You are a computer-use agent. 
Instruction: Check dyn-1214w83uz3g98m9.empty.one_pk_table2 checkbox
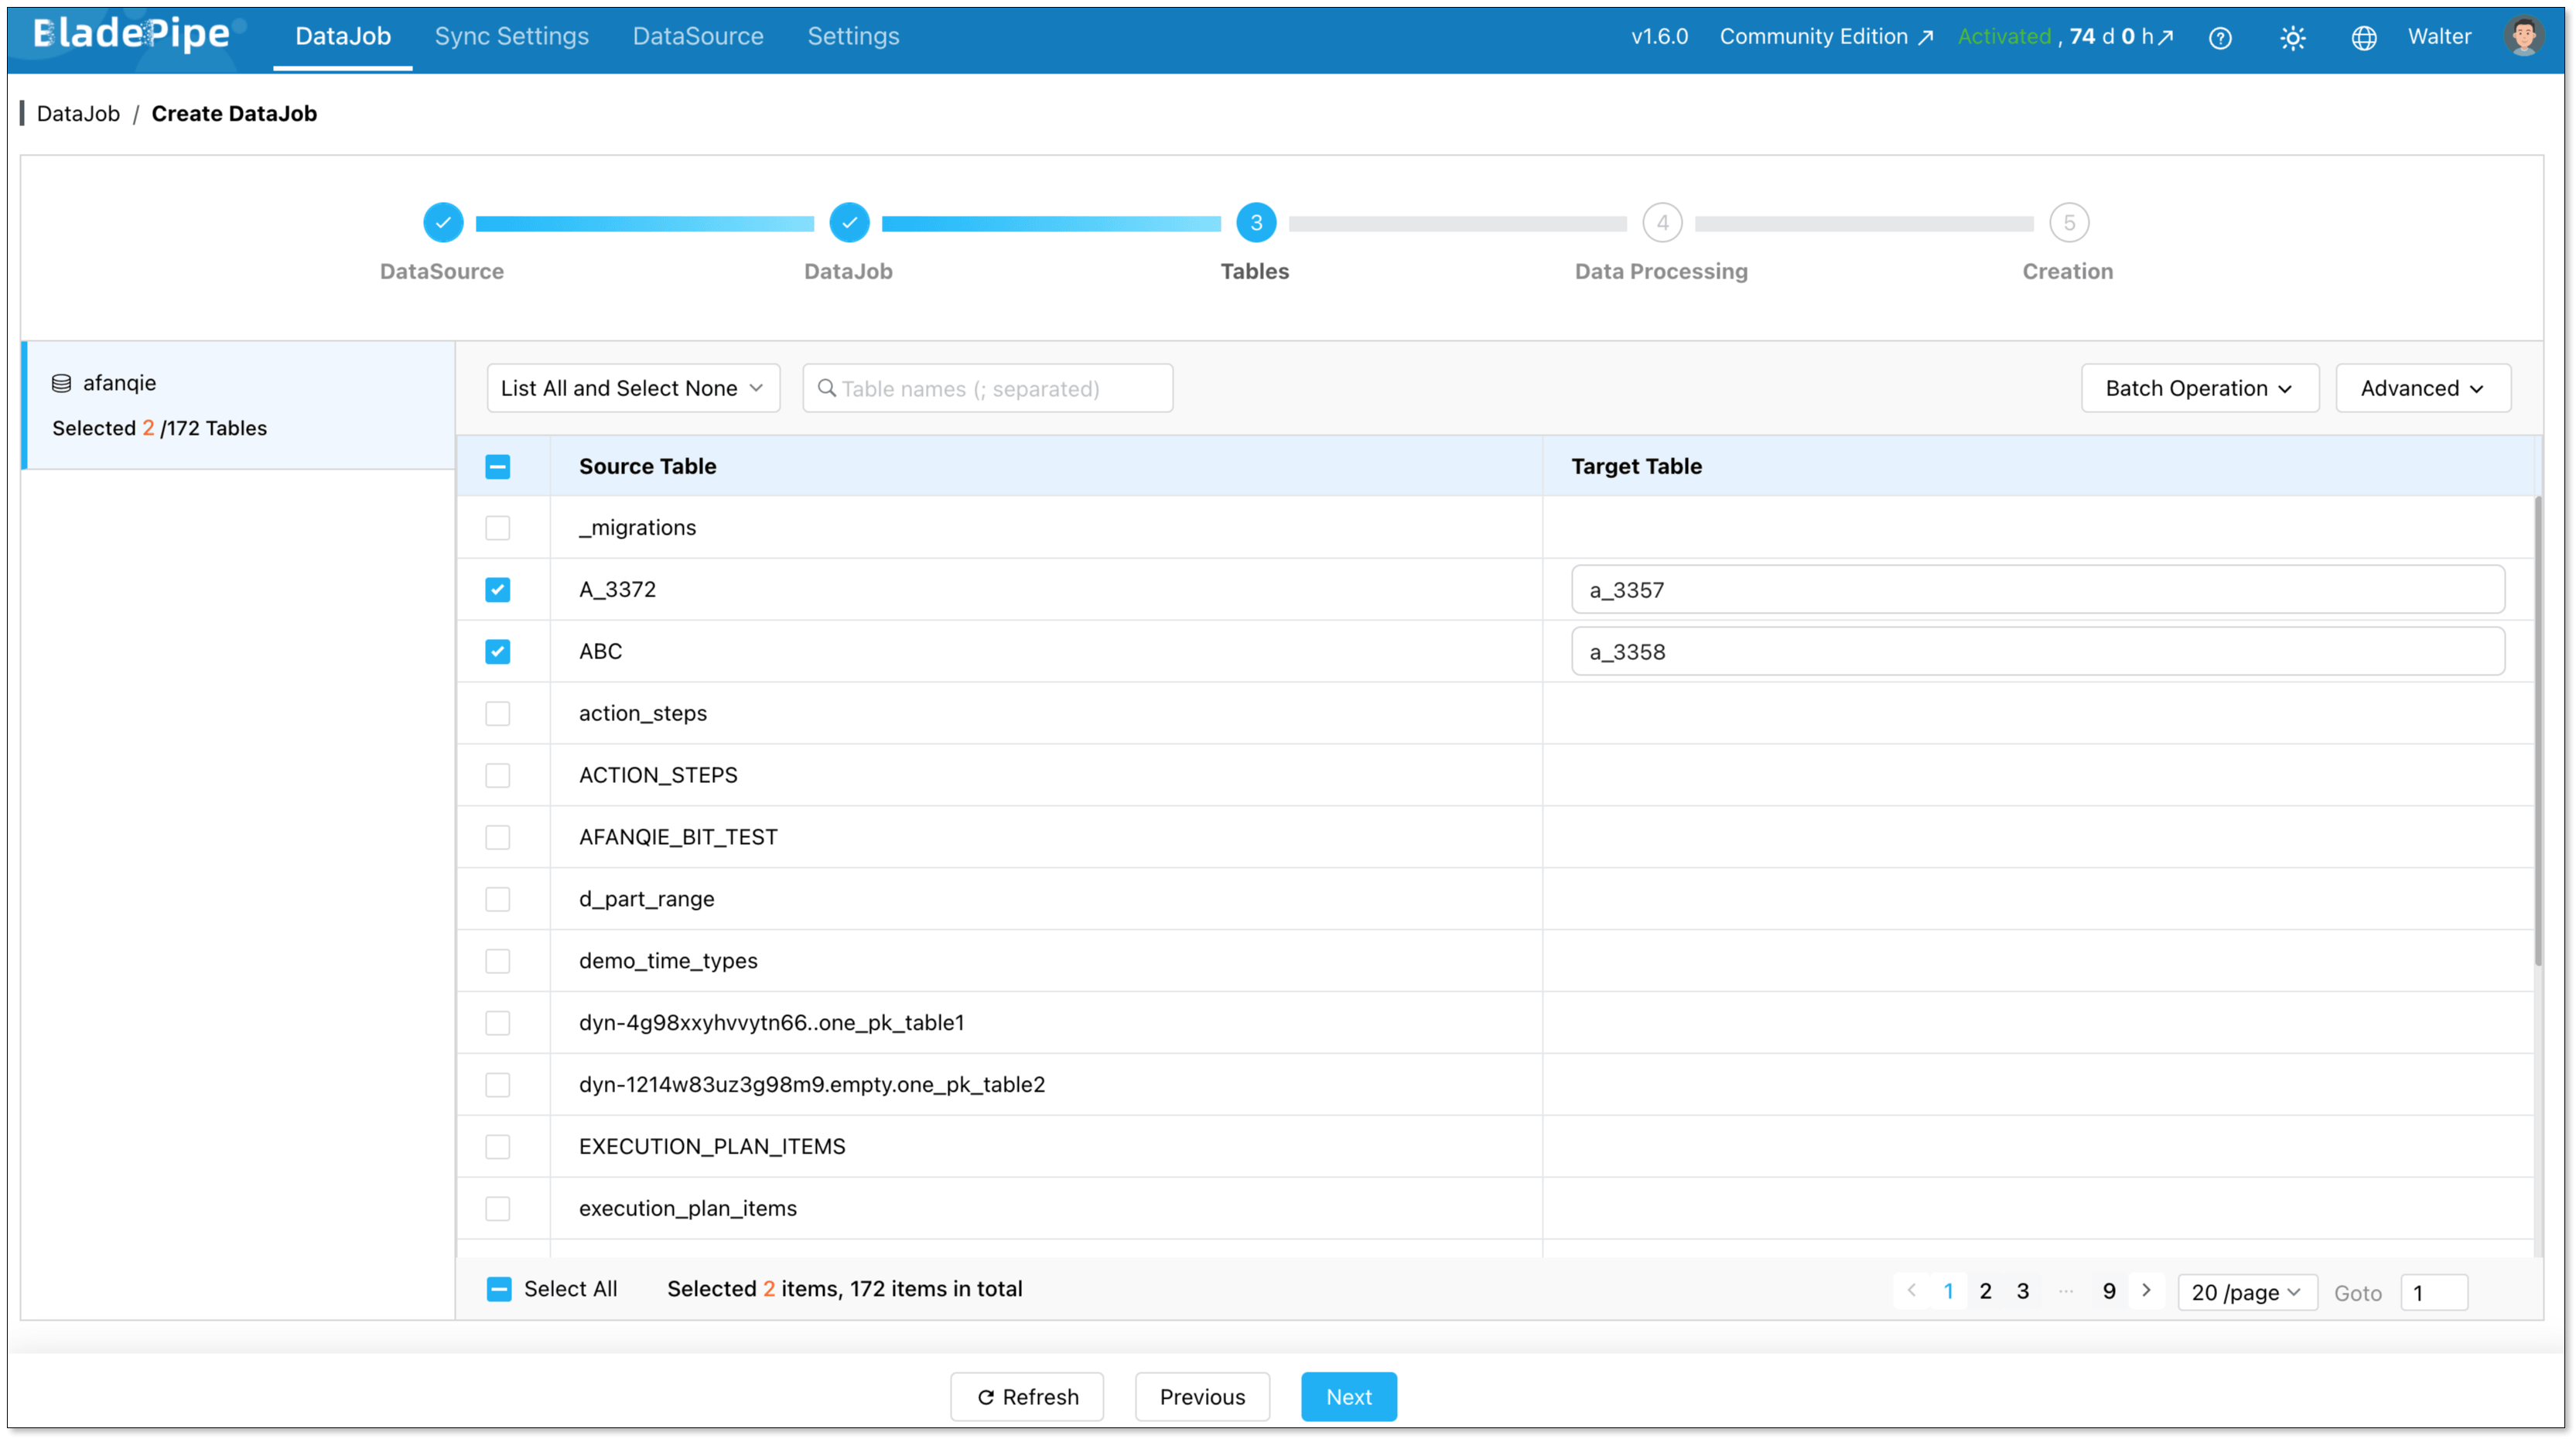coord(497,1084)
